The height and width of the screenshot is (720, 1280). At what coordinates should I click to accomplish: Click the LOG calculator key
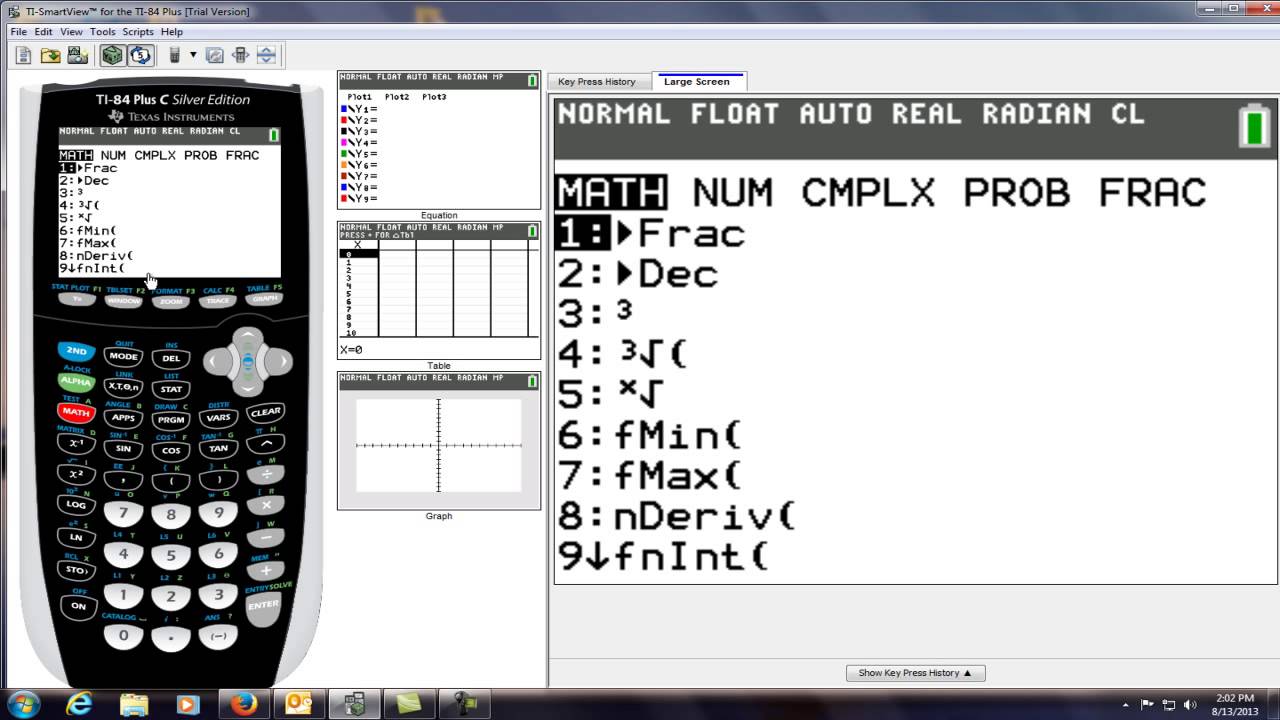click(x=76, y=505)
